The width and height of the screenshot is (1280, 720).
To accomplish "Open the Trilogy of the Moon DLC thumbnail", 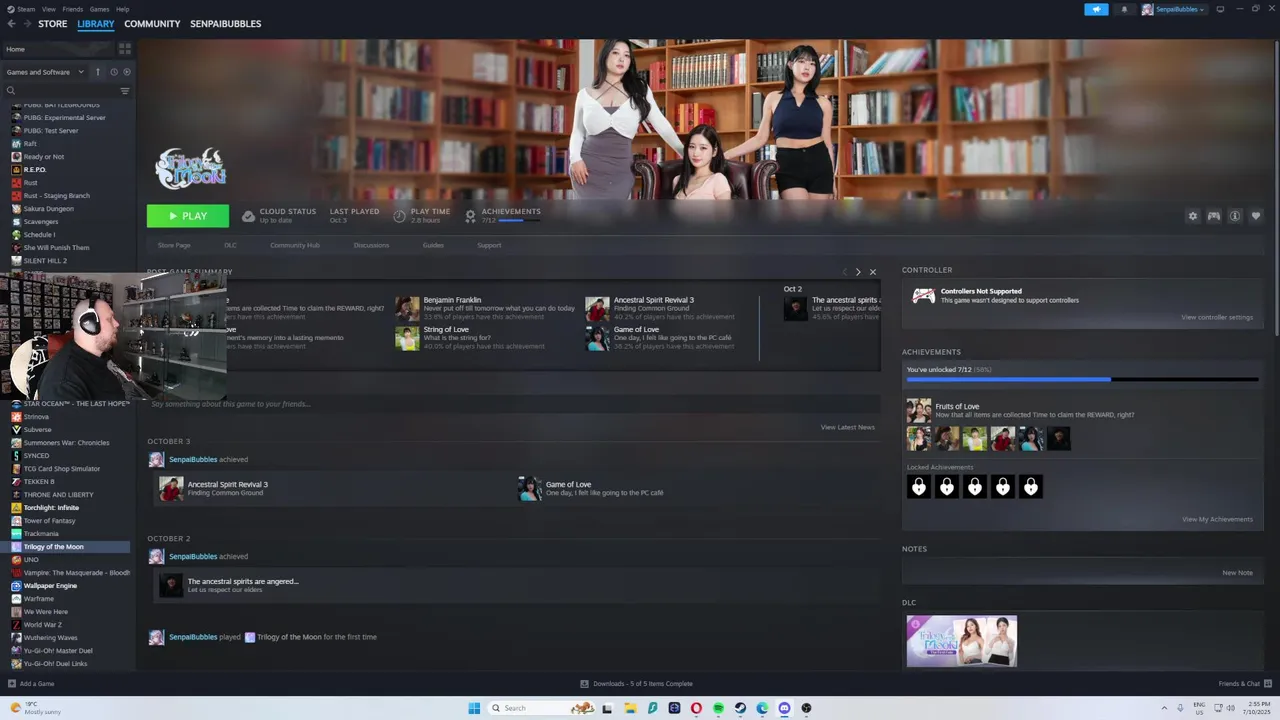I will 962,641.
